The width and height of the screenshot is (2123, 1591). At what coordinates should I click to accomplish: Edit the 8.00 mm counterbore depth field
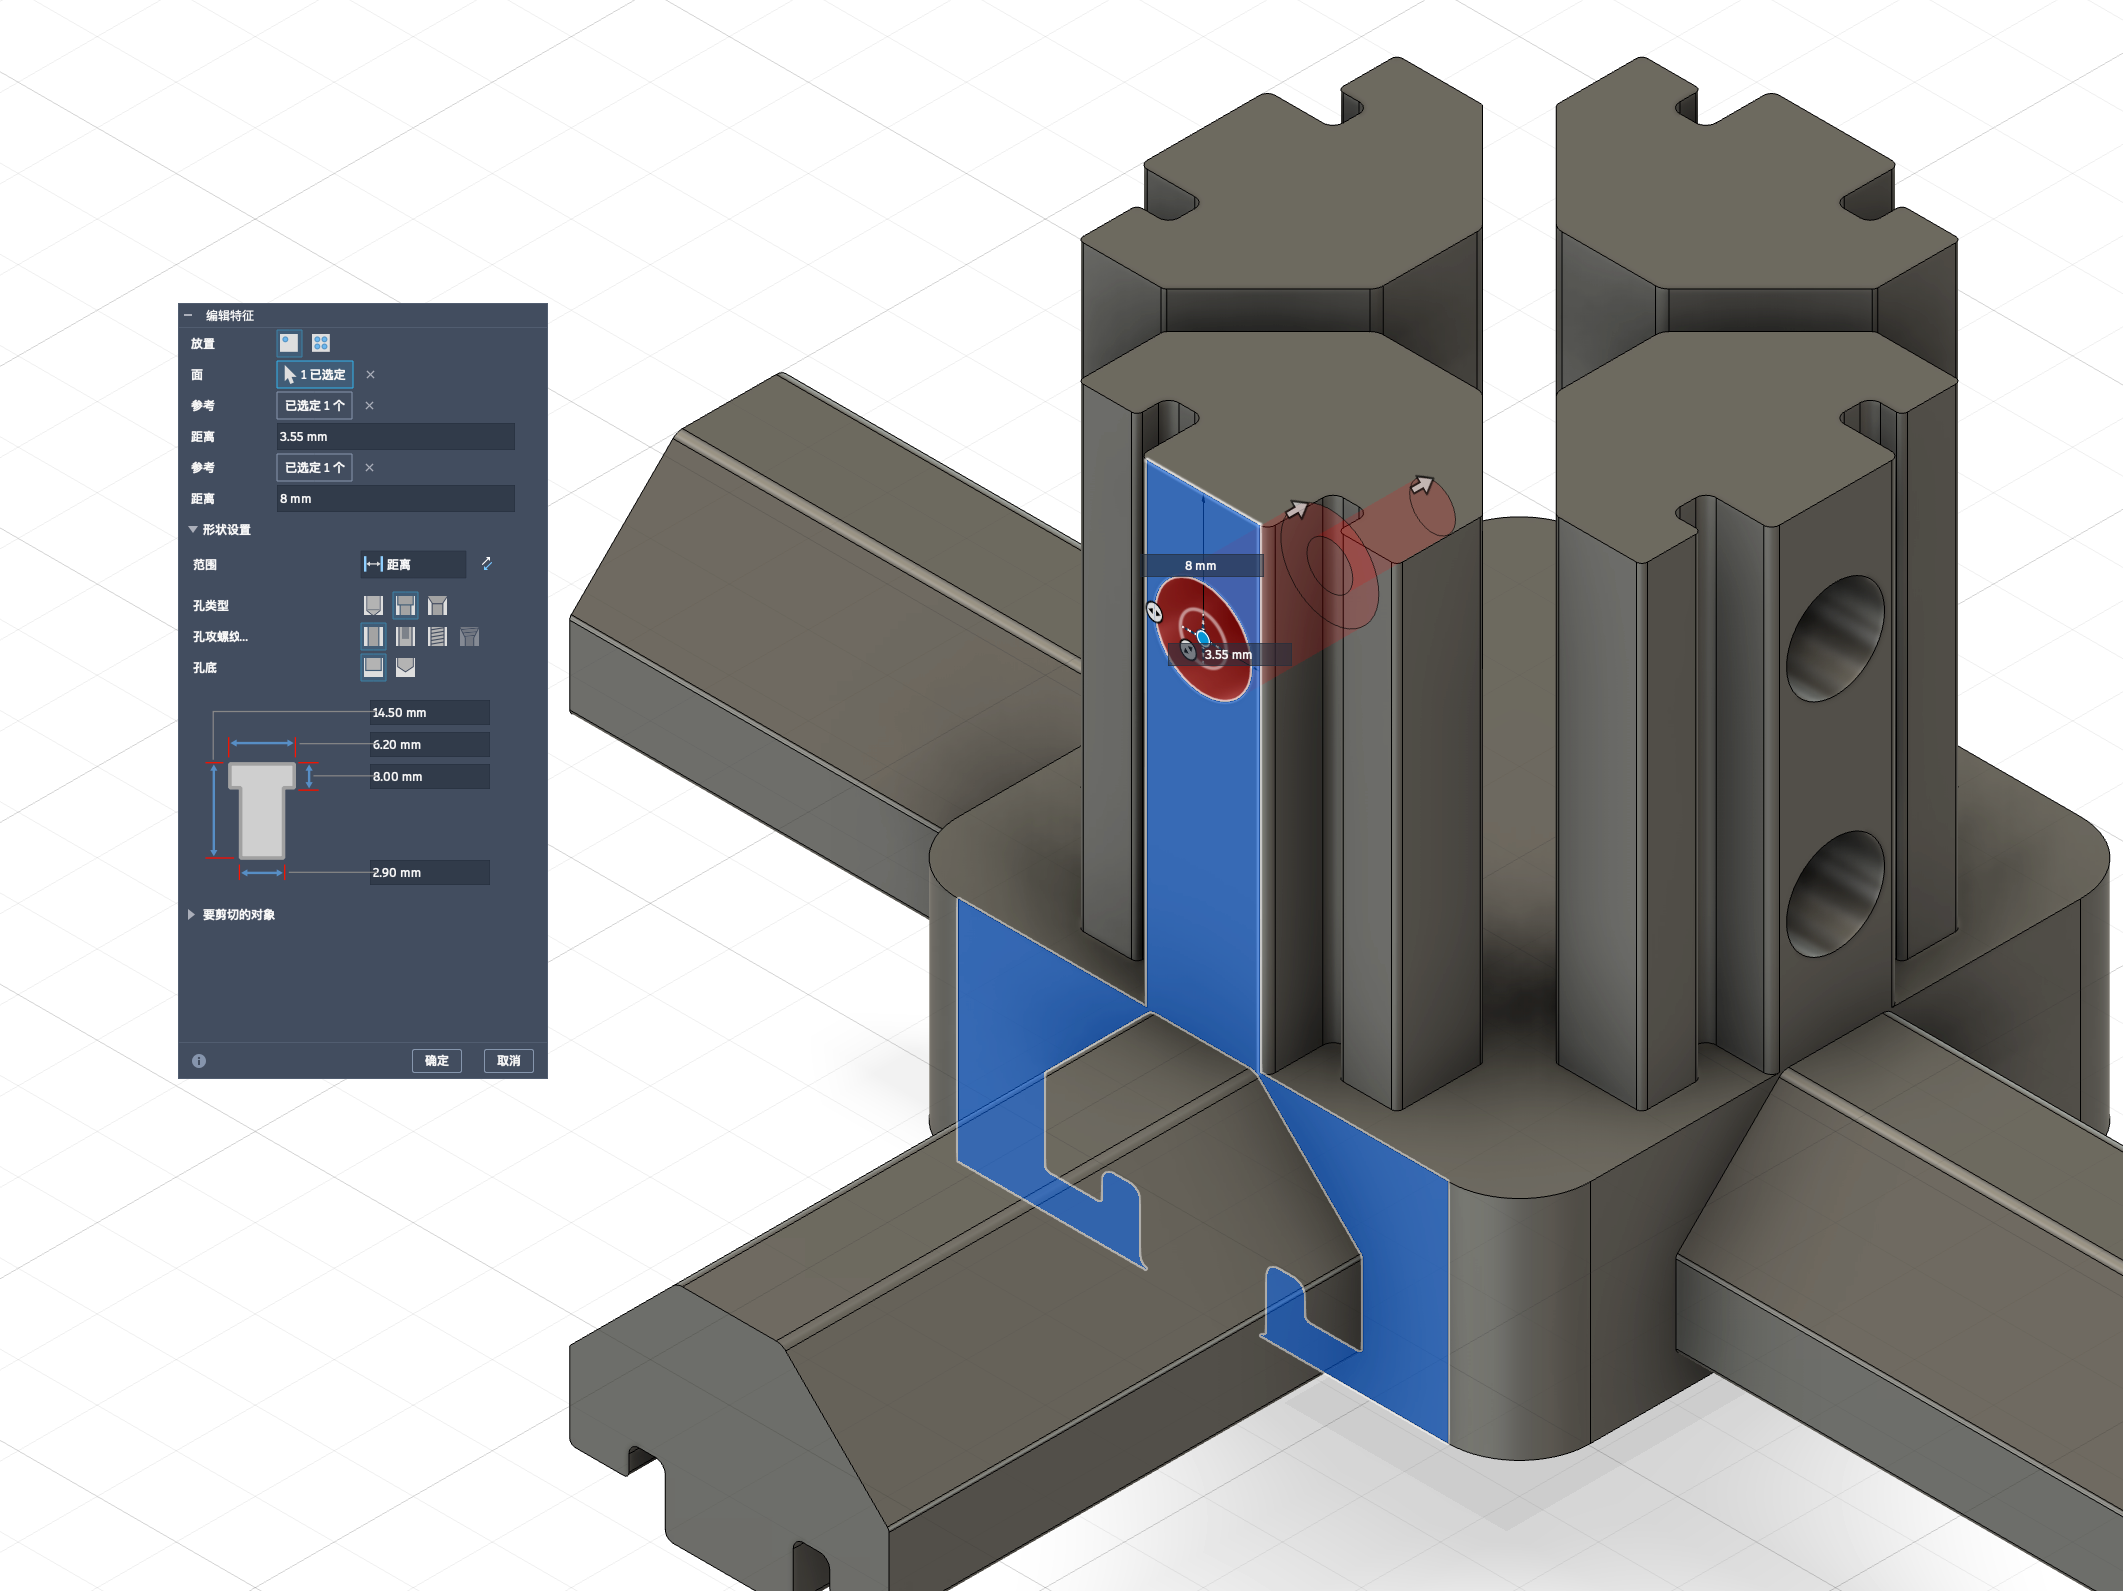[x=429, y=777]
